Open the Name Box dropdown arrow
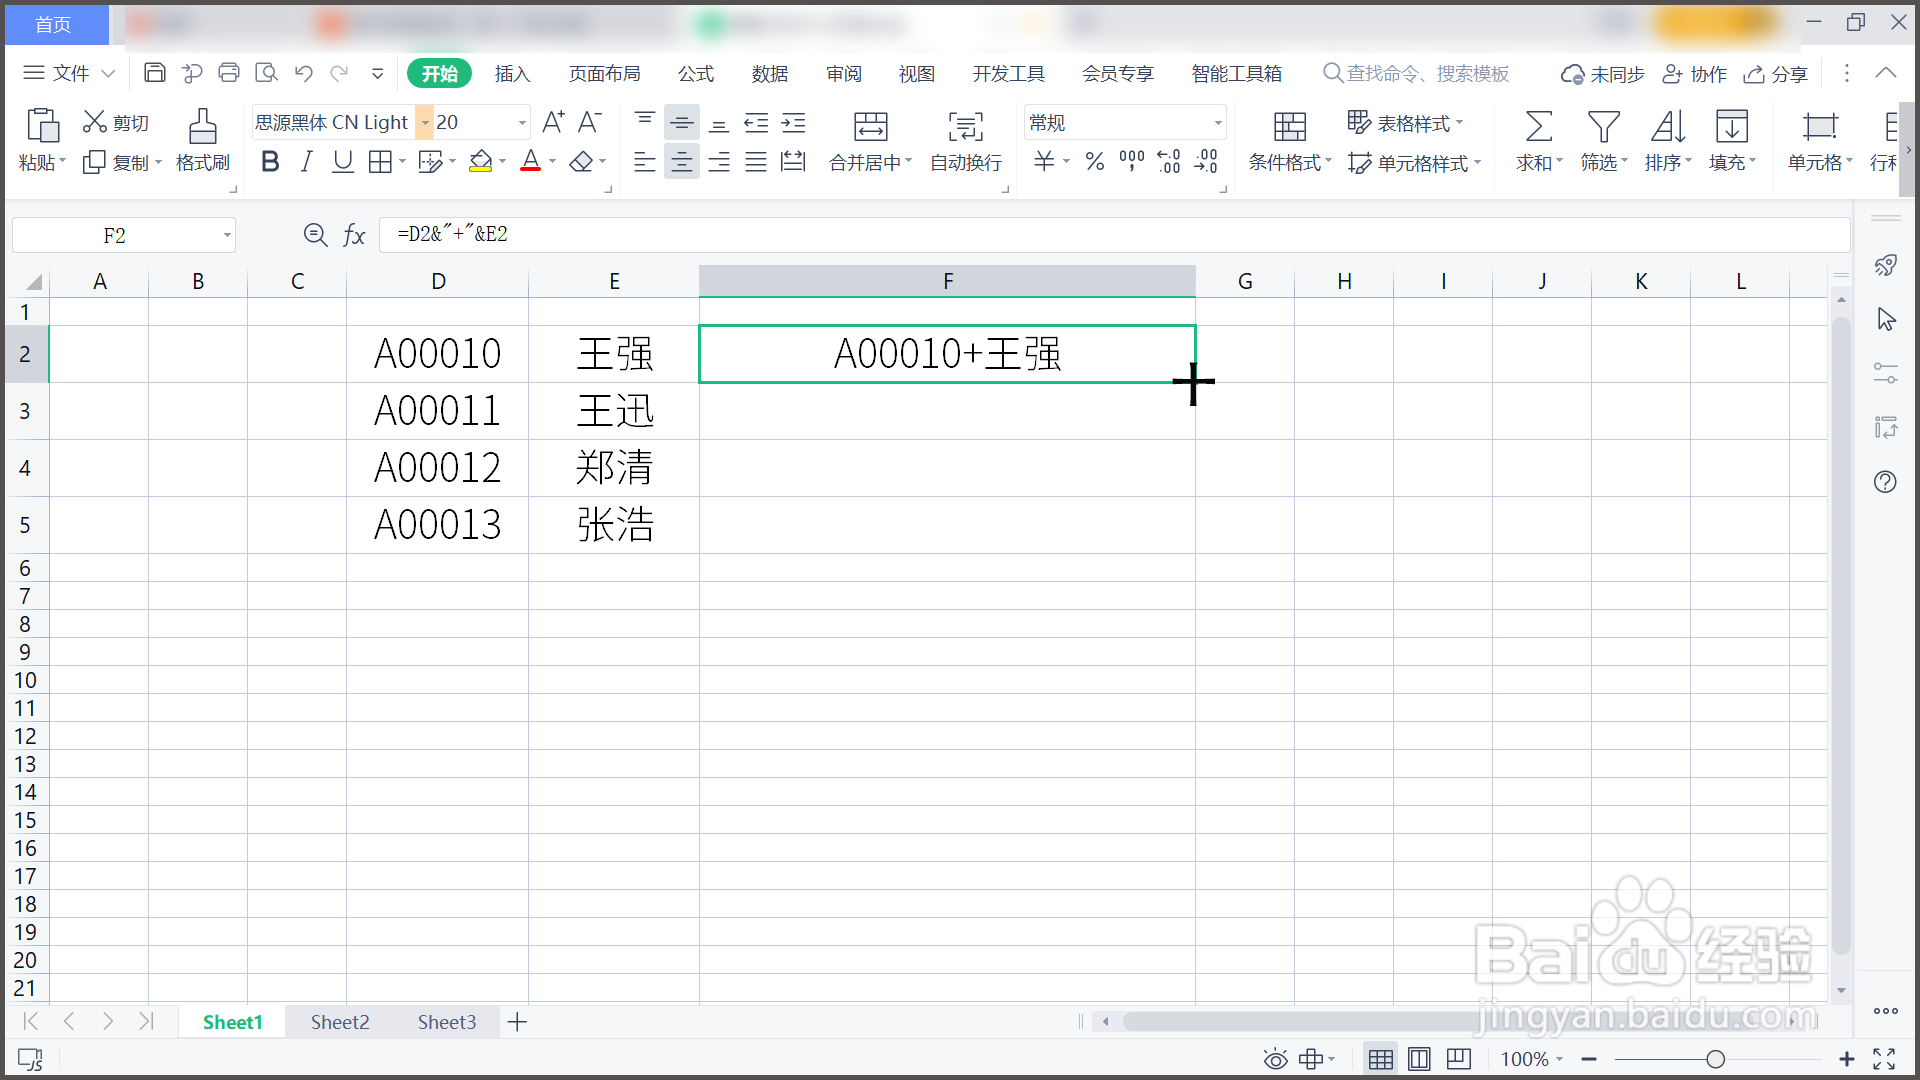This screenshot has height=1080, width=1920. click(x=227, y=236)
